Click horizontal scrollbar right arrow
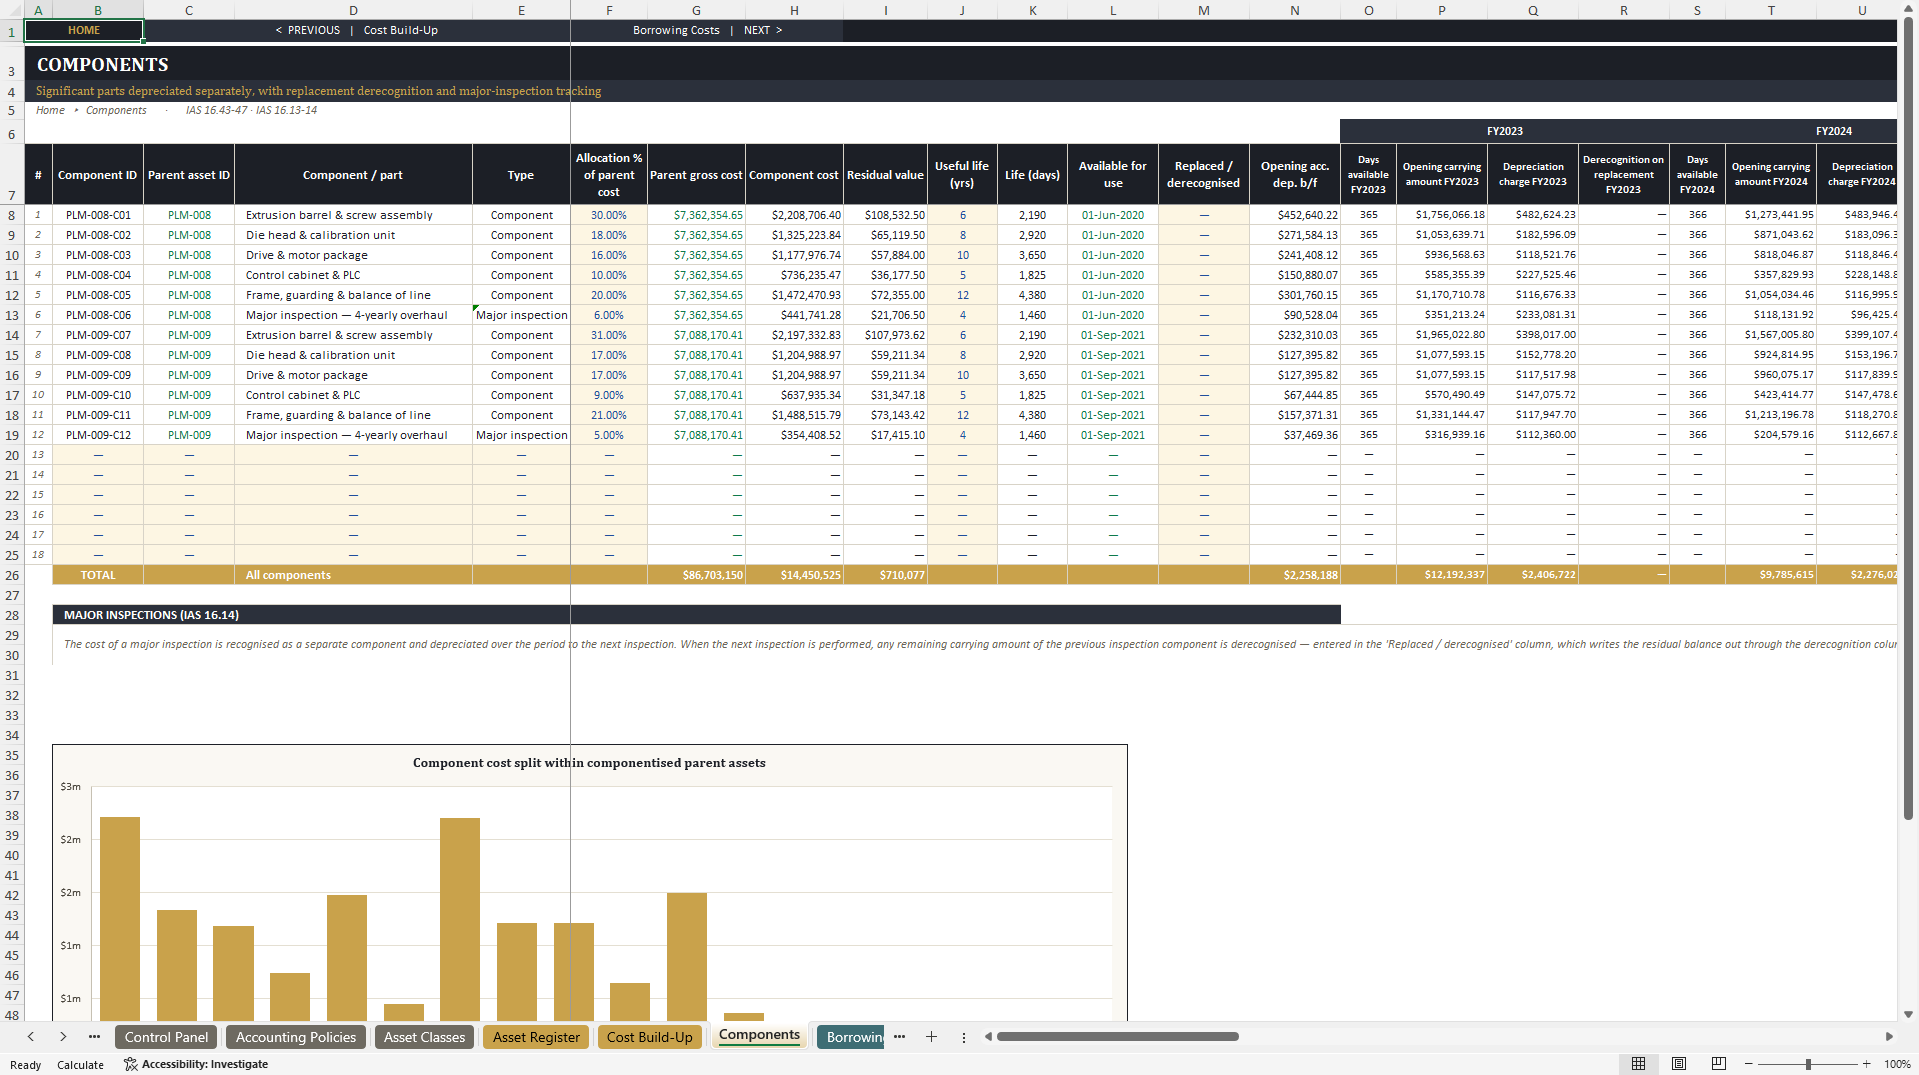 tap(1889, 1037)
